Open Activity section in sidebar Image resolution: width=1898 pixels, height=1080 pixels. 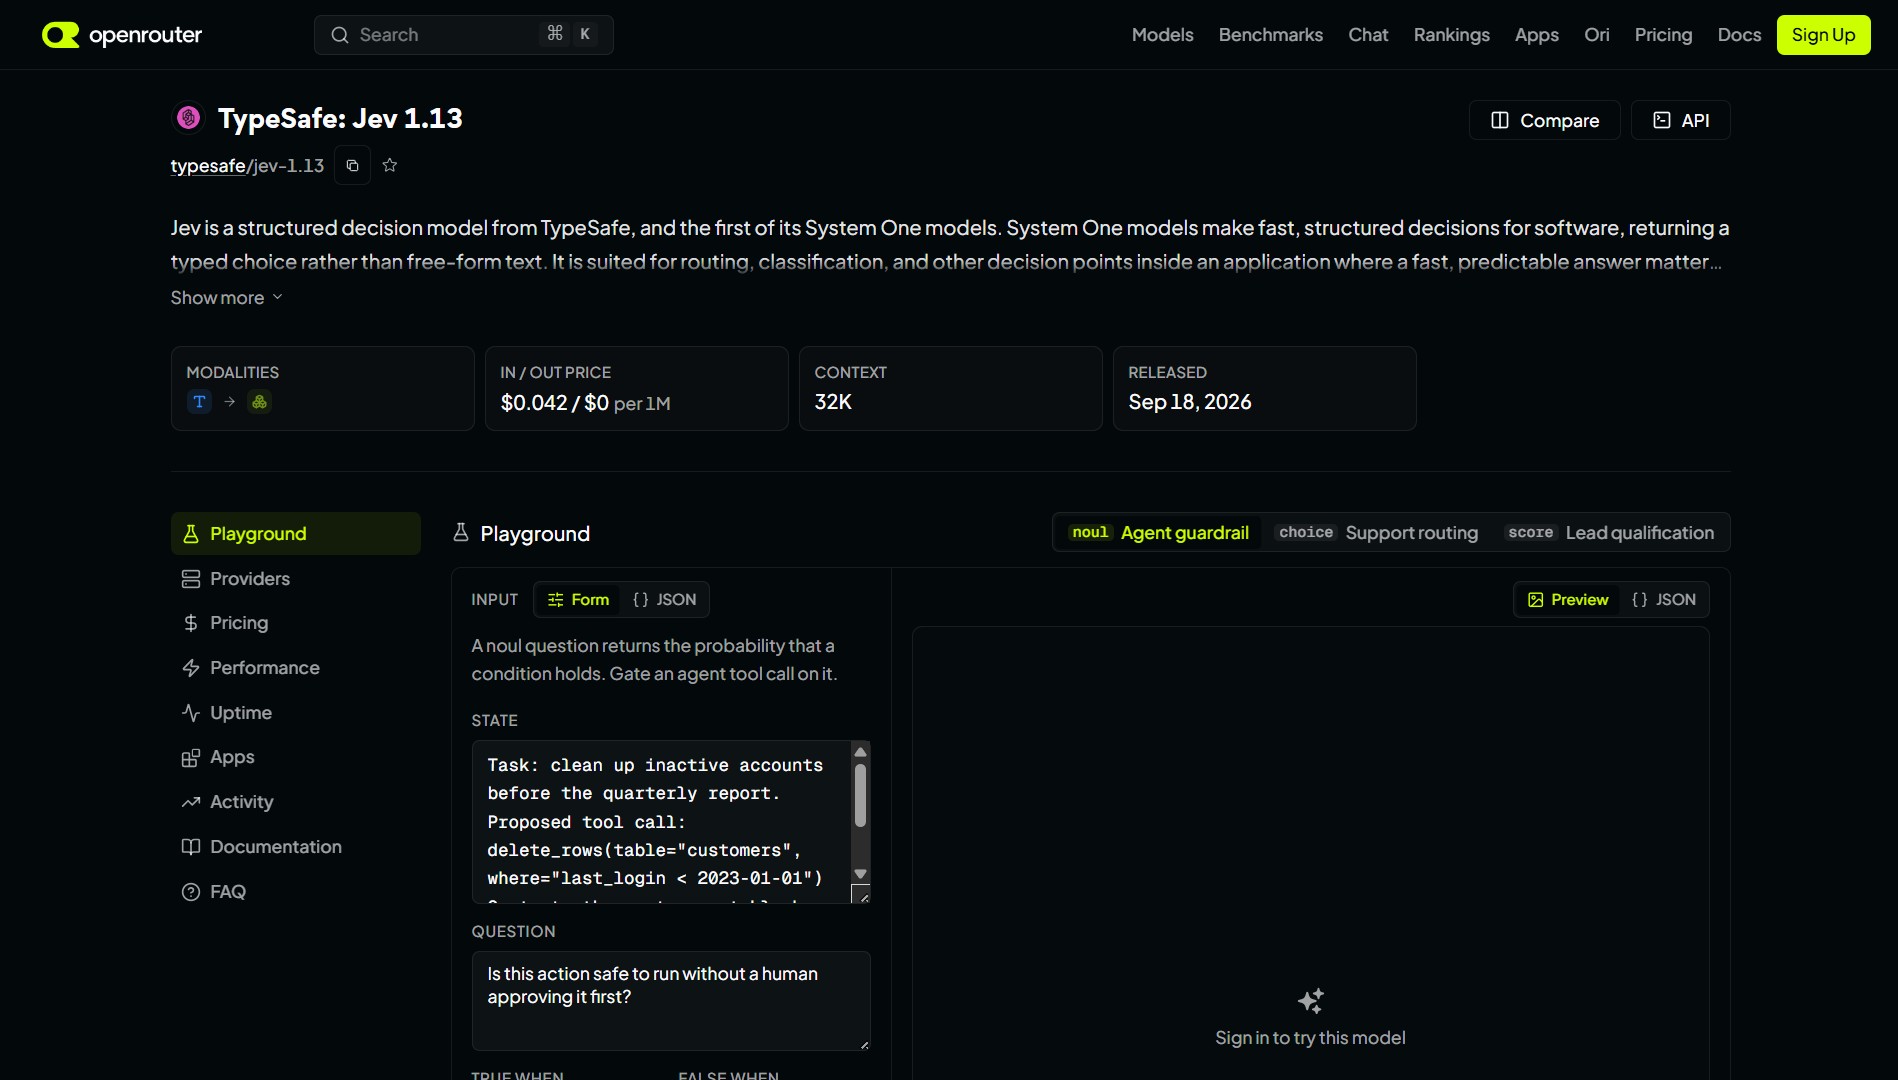pos(296,802)
